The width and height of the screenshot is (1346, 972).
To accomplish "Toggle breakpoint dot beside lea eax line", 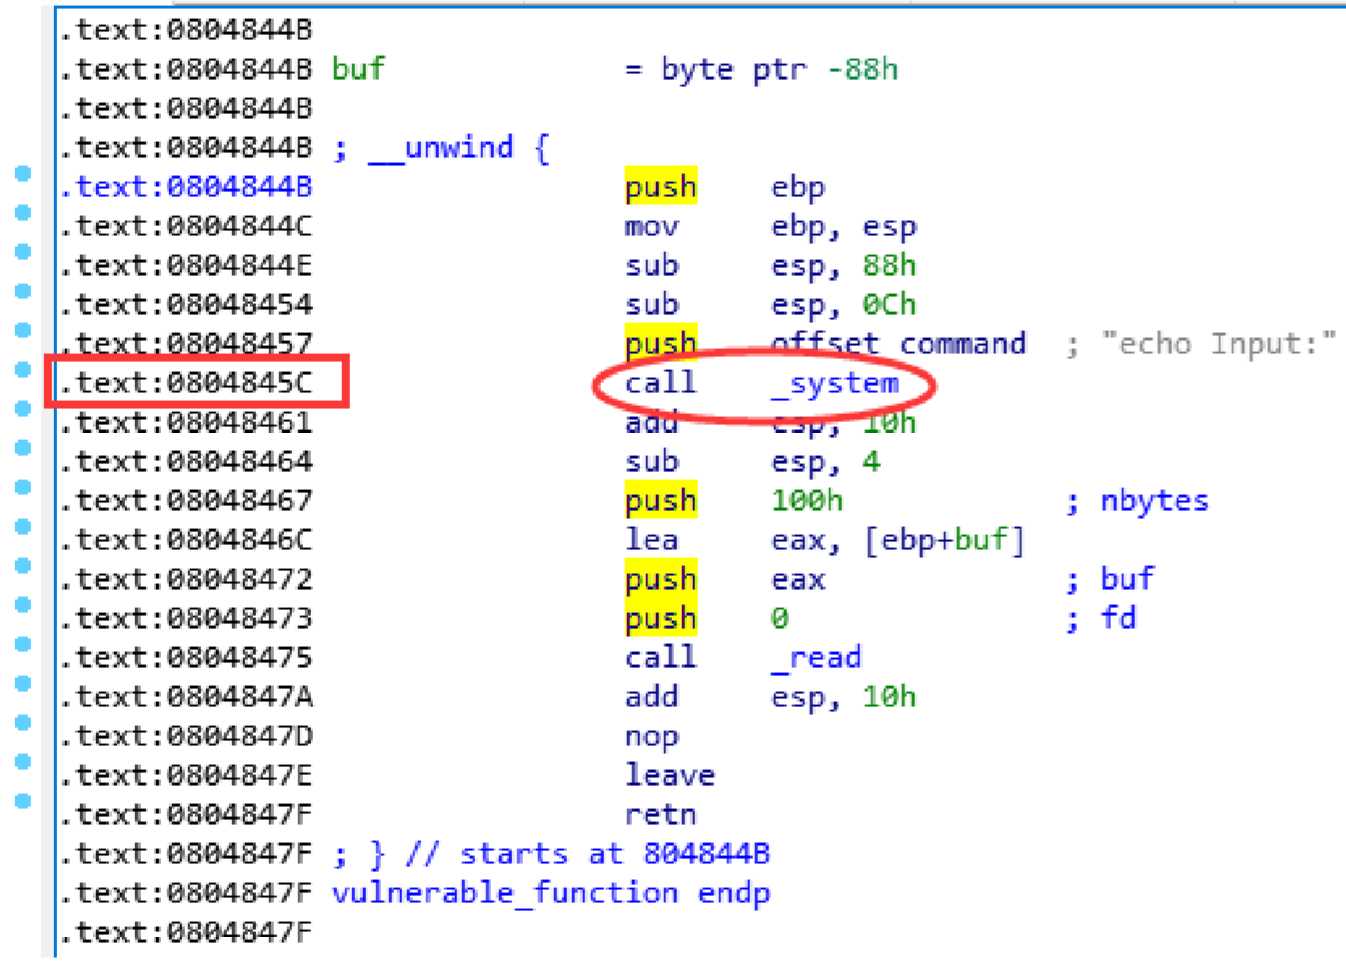I will (23, 526).
